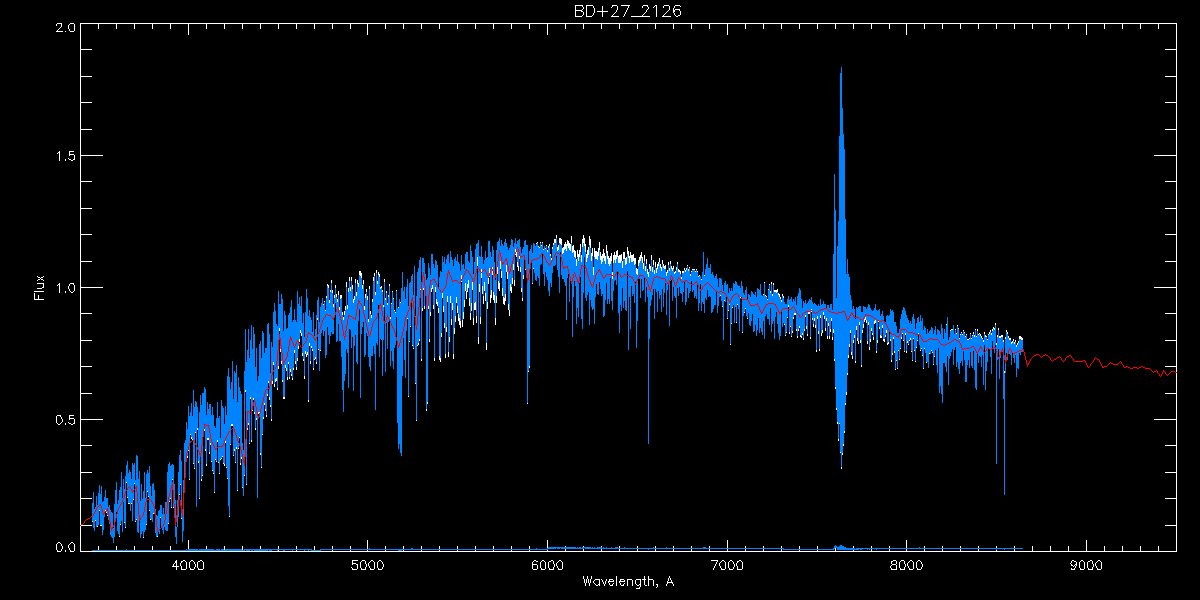Click the 6000 x-axis tick label

547,563
